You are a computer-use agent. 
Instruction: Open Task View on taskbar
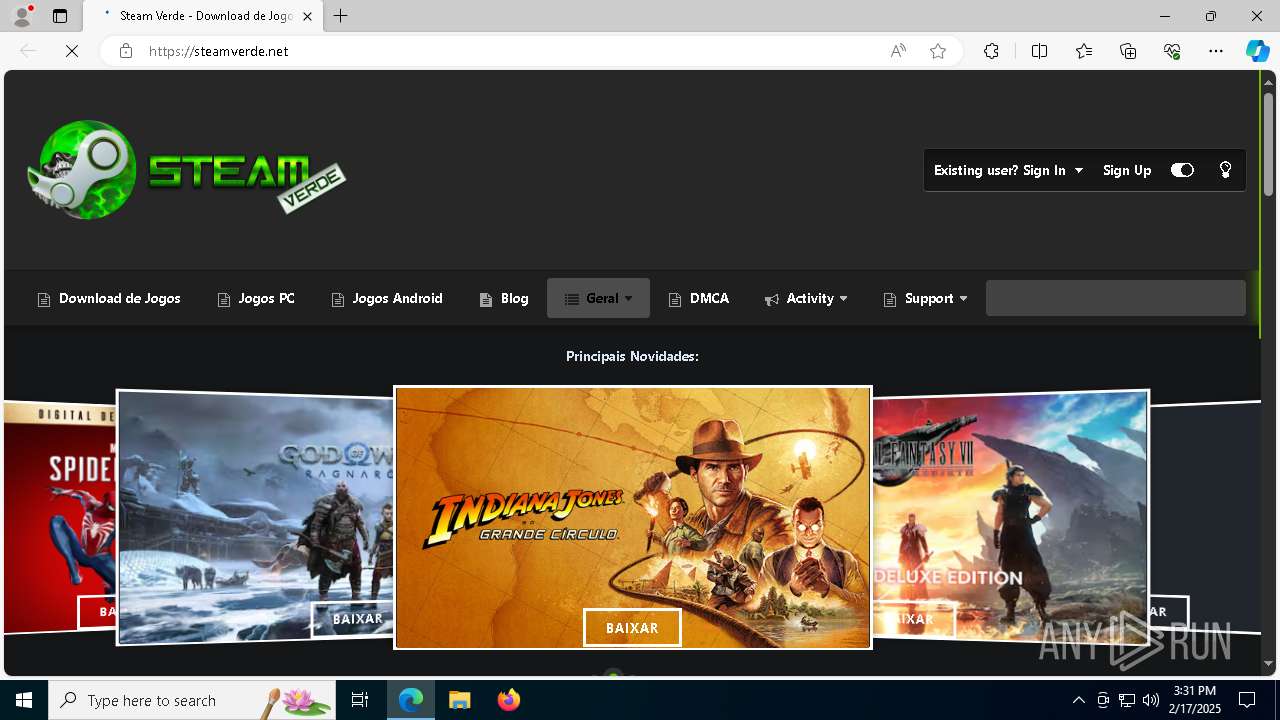coord(360,700)
